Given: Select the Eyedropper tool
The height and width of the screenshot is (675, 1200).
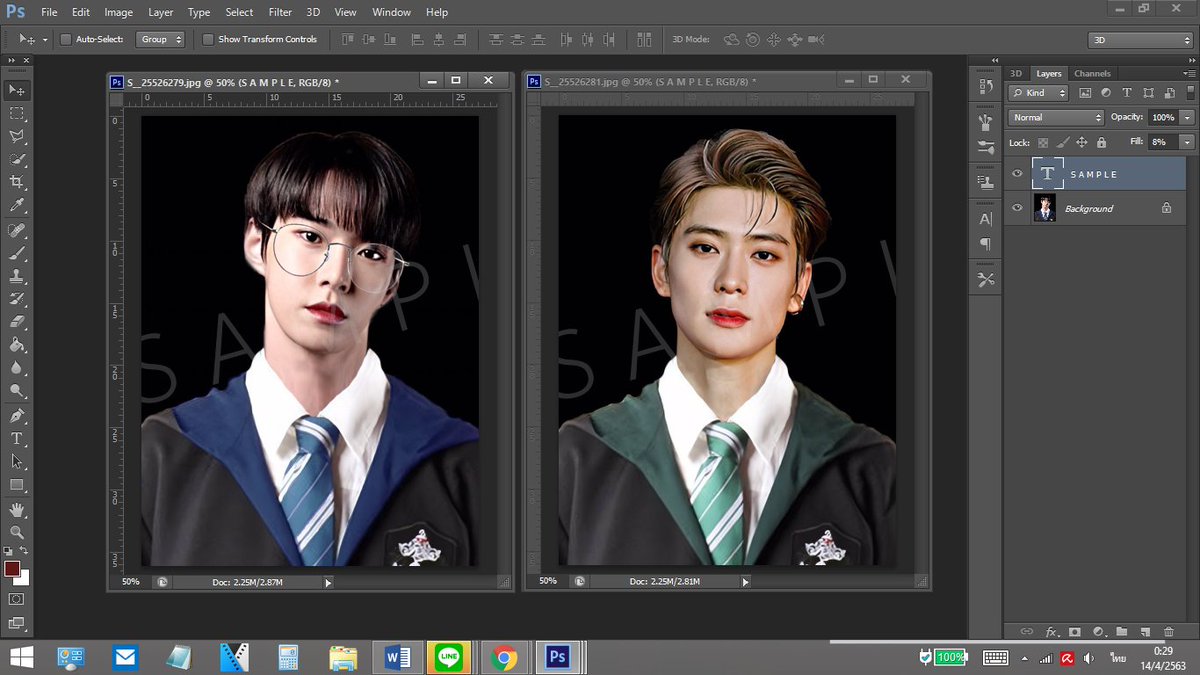Looking at the screenshot, I should (17, 205).
